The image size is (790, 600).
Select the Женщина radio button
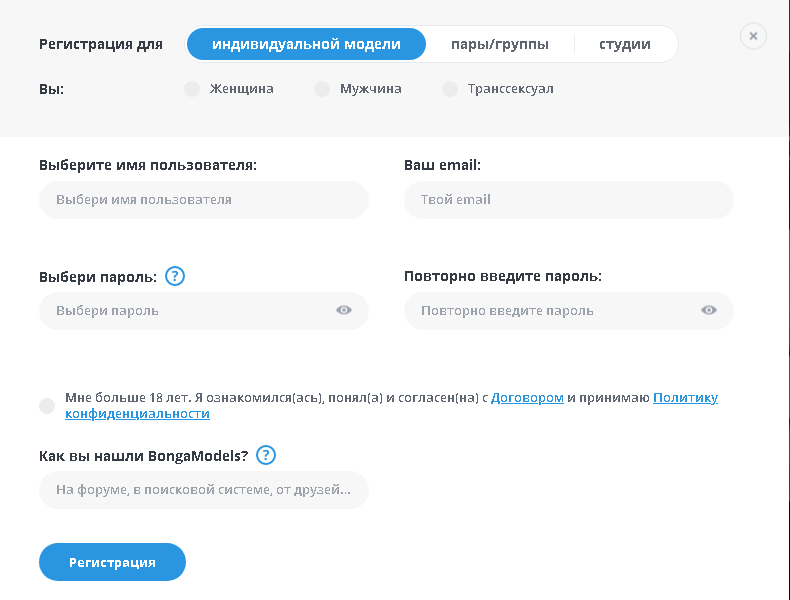click(192, 89)
